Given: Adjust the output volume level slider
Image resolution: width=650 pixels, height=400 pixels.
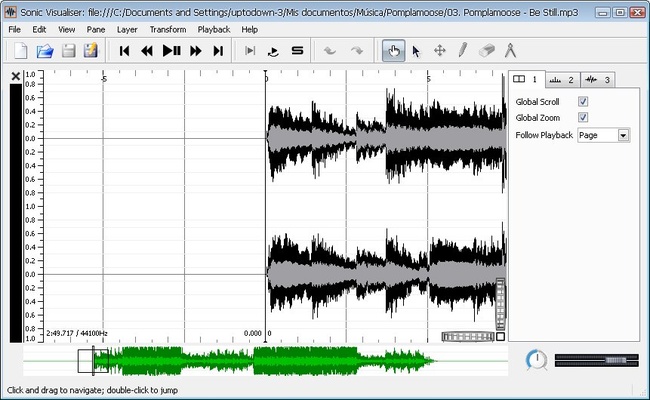Looking at the screenshot, I should click(596, 360).
